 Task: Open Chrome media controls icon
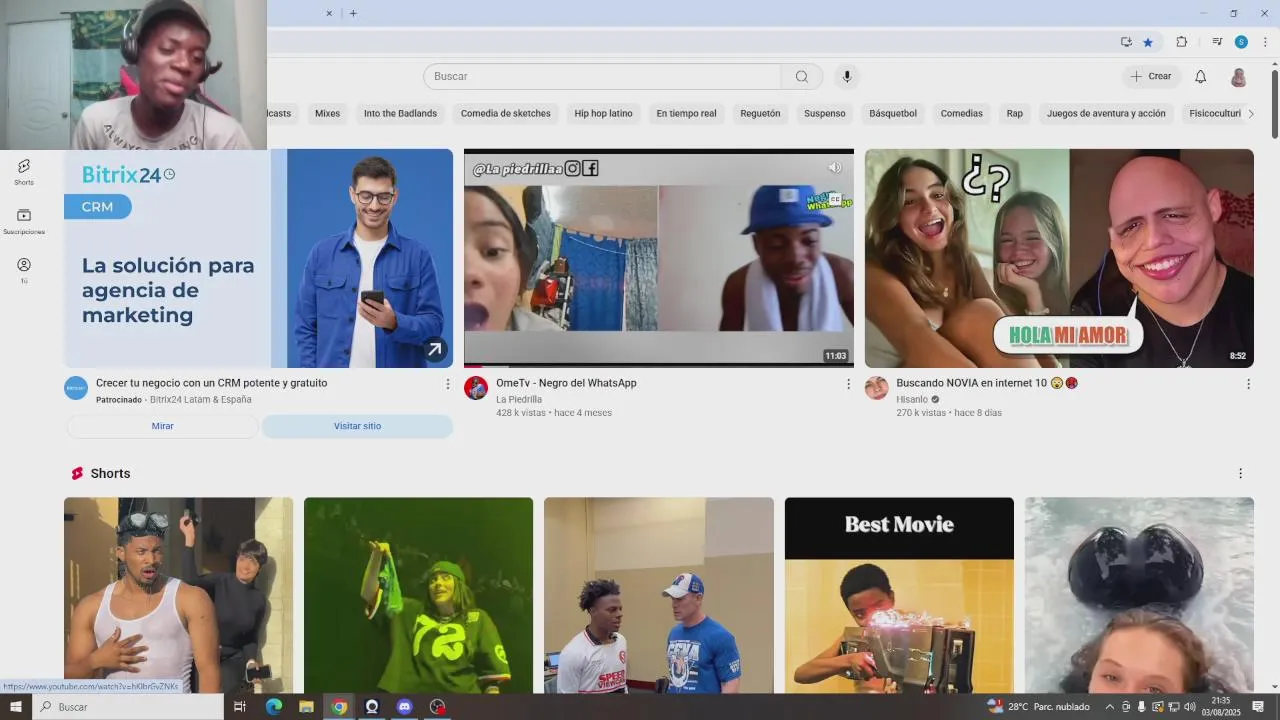click(1217, 42)
